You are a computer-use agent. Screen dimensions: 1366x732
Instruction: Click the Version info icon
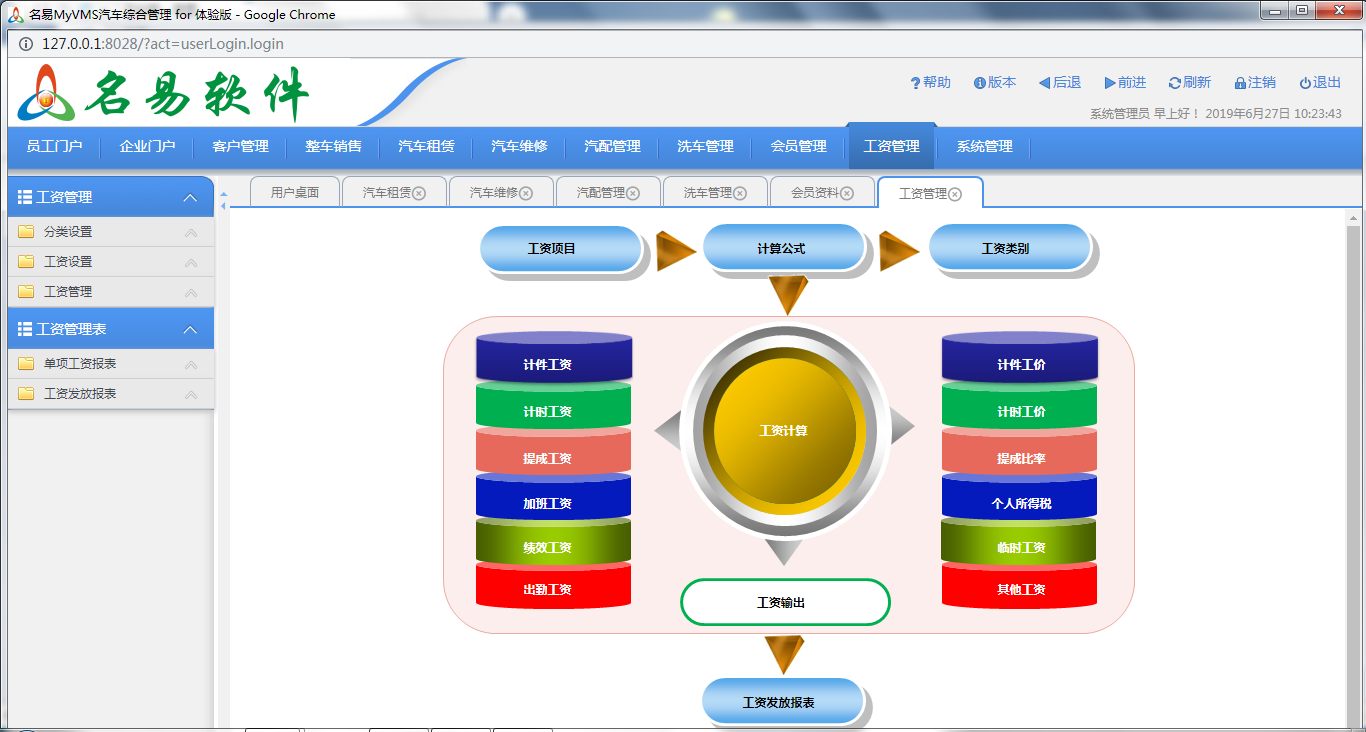(x=980, y=83)
